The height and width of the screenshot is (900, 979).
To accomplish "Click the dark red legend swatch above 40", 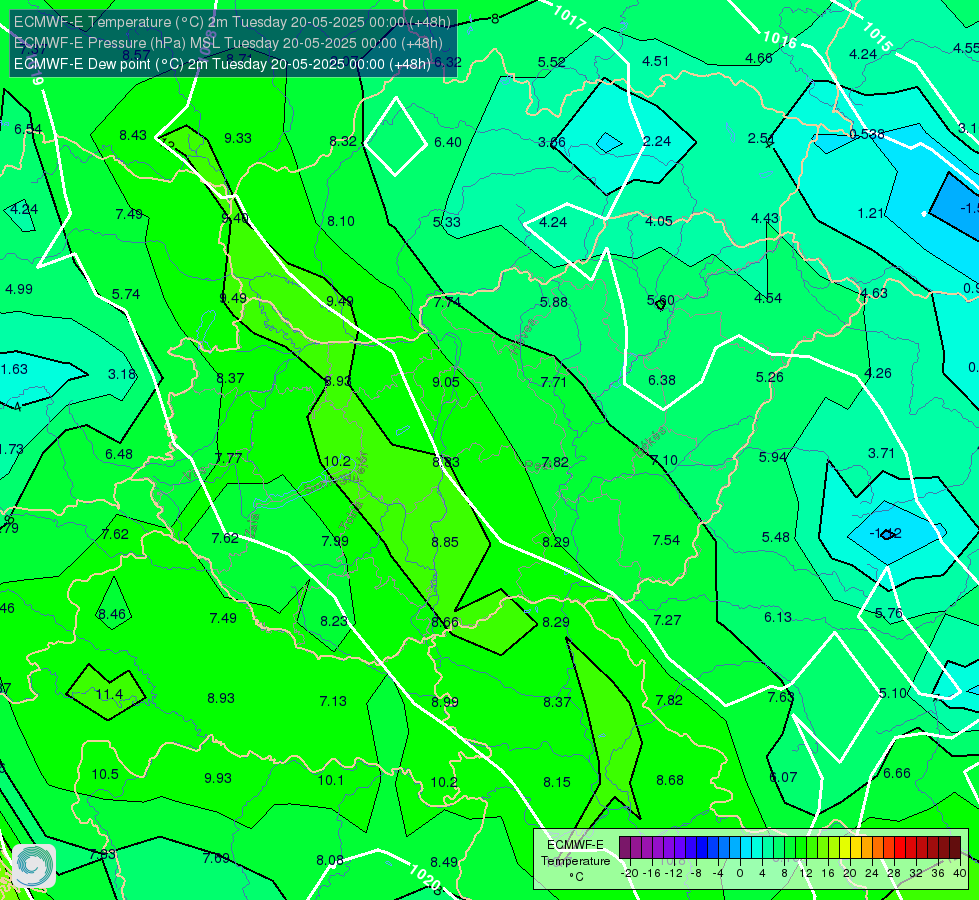I will [x=955, y=848].
